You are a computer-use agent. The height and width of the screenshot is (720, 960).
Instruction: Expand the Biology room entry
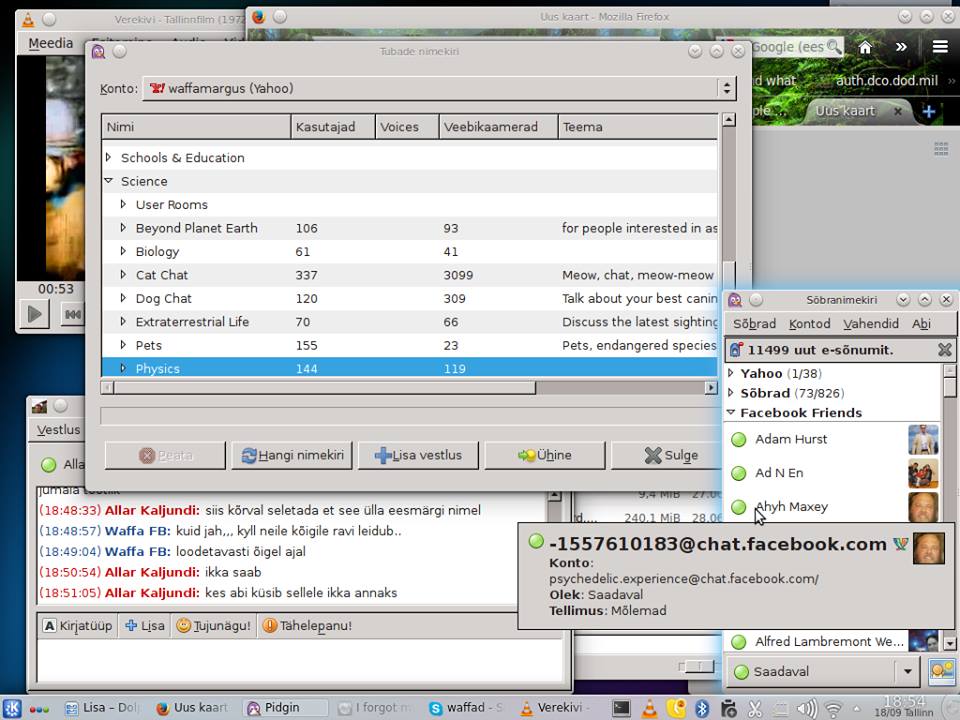(123, 251)
